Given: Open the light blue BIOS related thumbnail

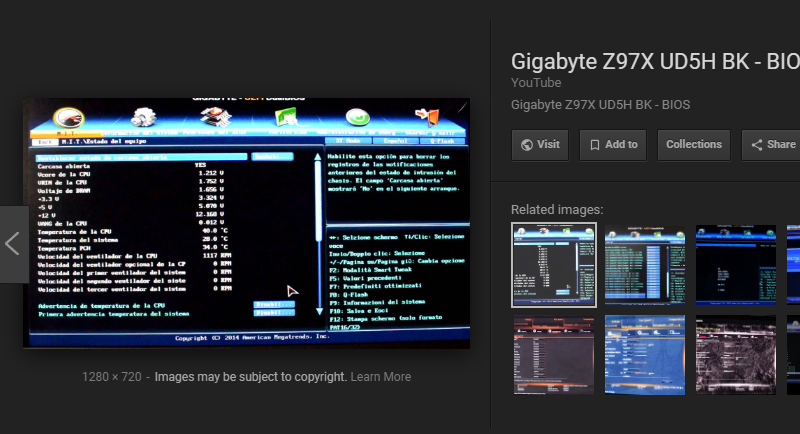Looking at the screenshot, I should pyautogui.click(x=645, y=355).
